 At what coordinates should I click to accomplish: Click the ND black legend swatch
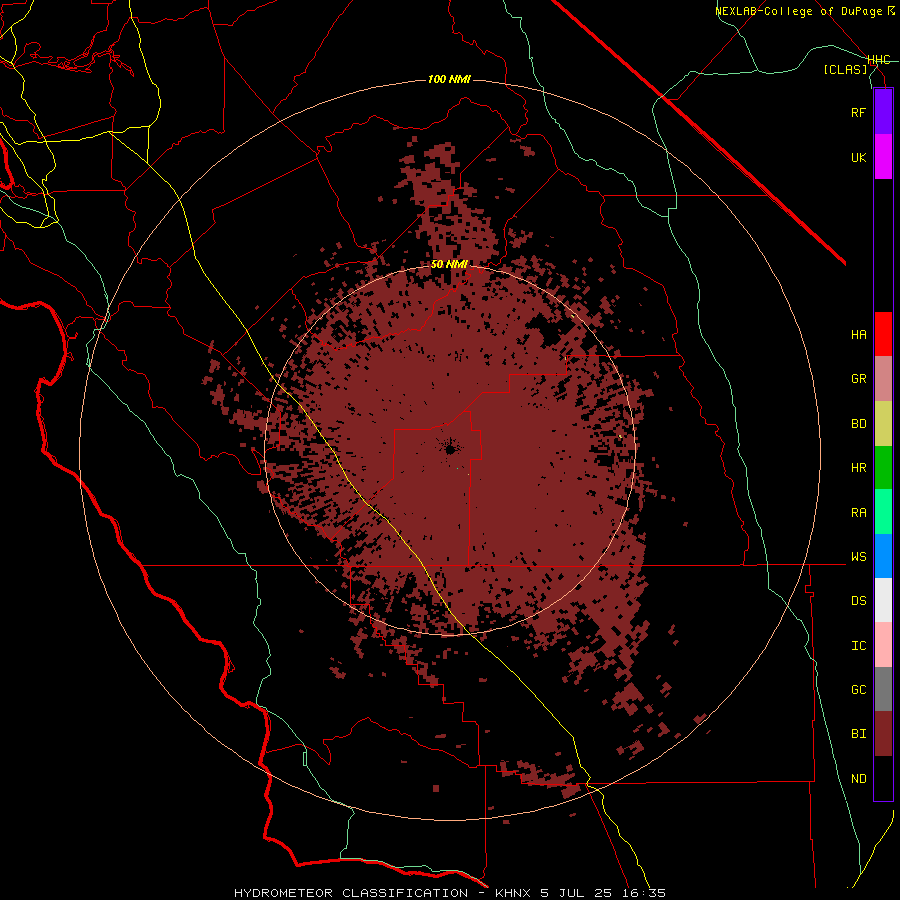point(883,778)
